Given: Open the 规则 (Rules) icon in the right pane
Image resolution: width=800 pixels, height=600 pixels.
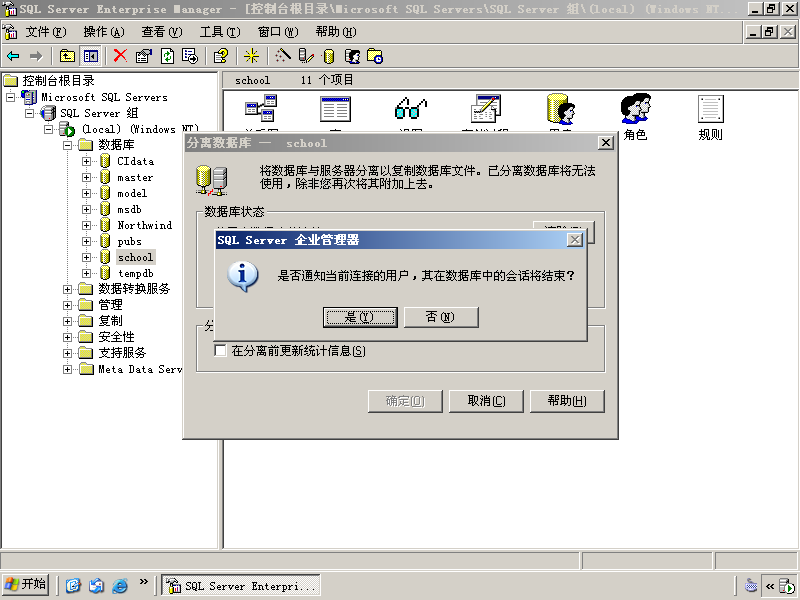Looking at the screenshot, I should click(711, 109).
